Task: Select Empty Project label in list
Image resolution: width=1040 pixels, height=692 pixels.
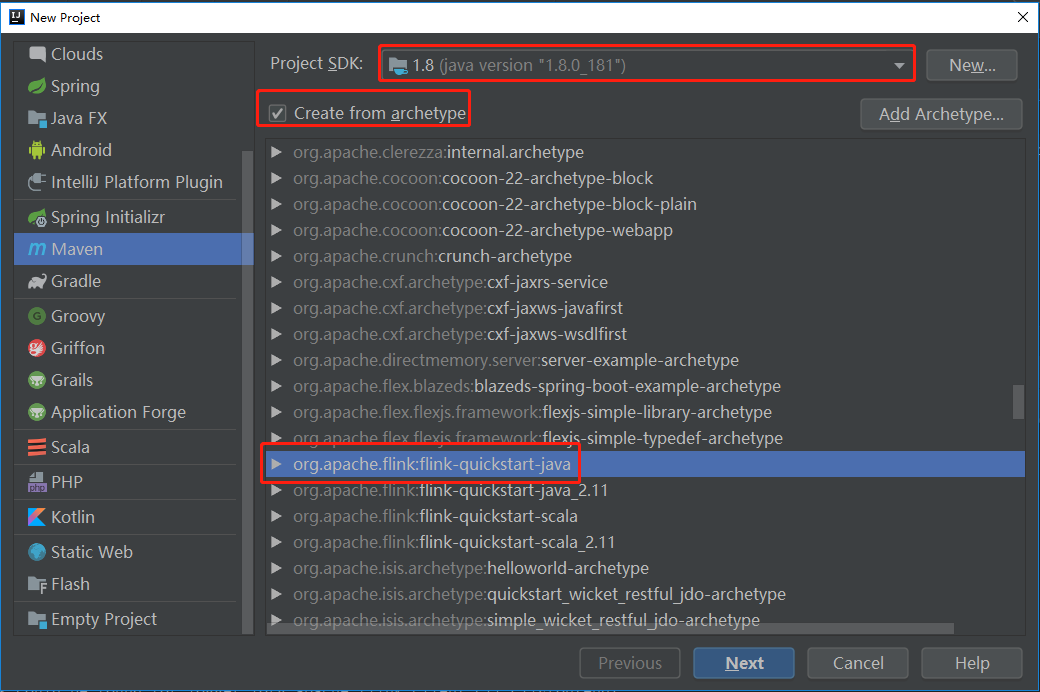Action: (104, 619)
